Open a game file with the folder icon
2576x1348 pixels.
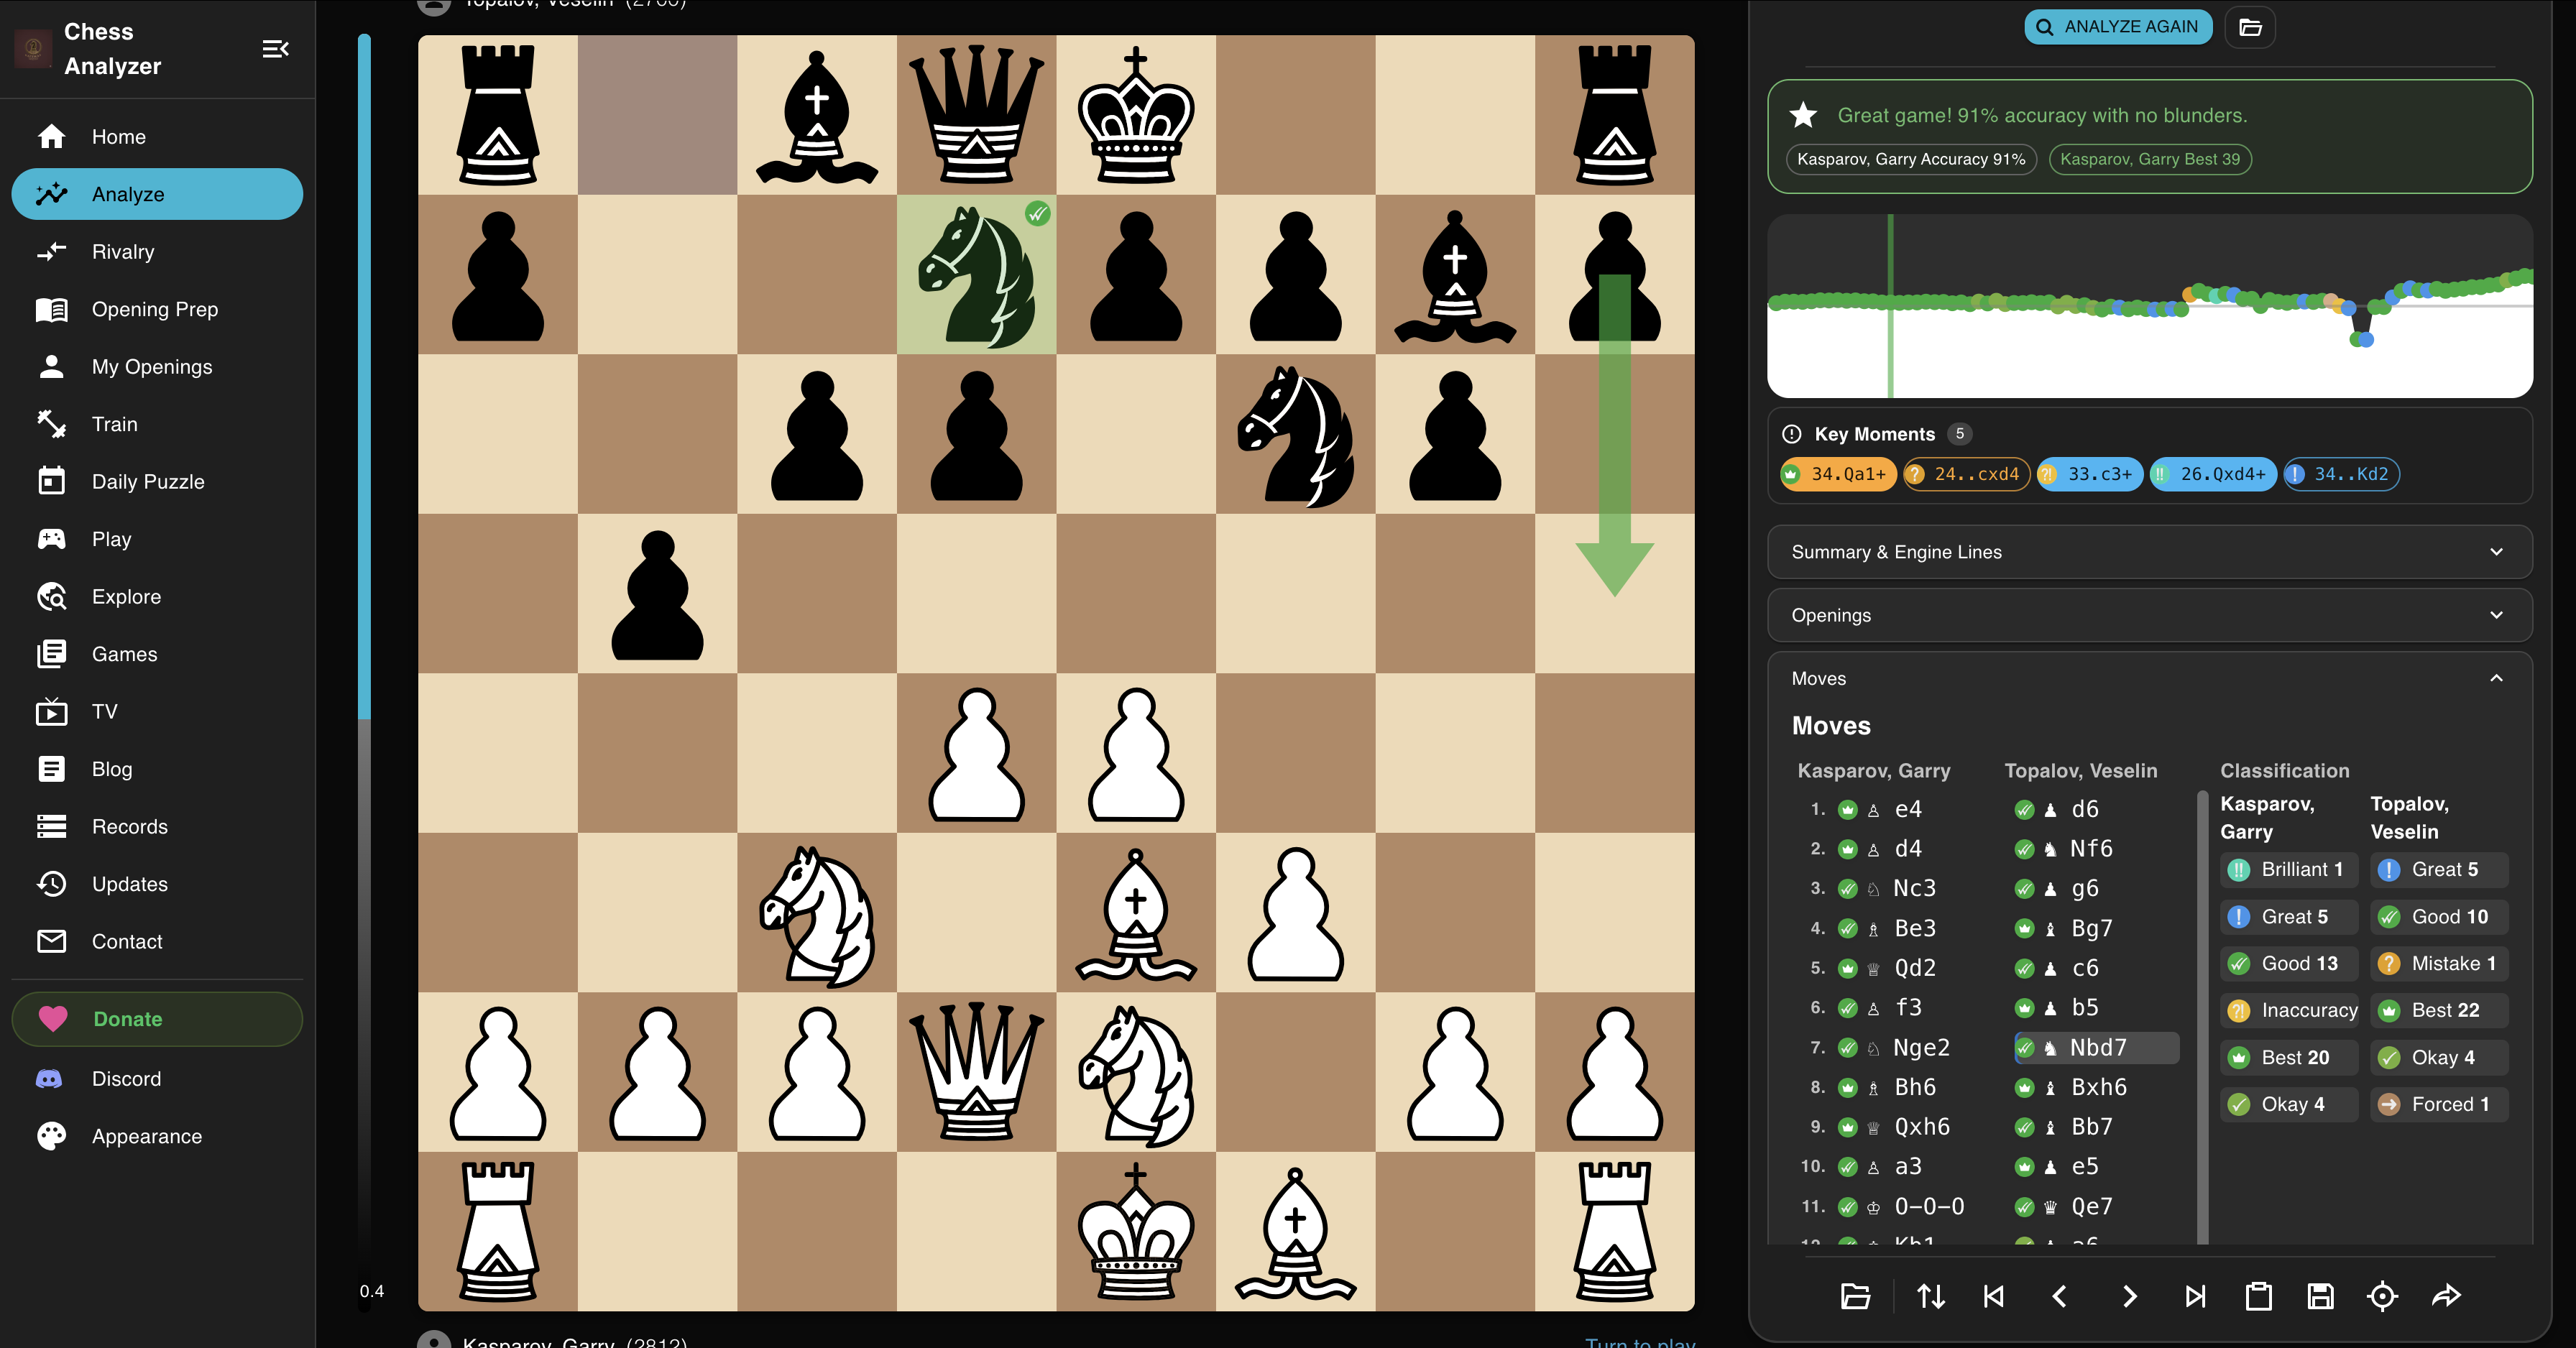[x=1855, y=1296]
